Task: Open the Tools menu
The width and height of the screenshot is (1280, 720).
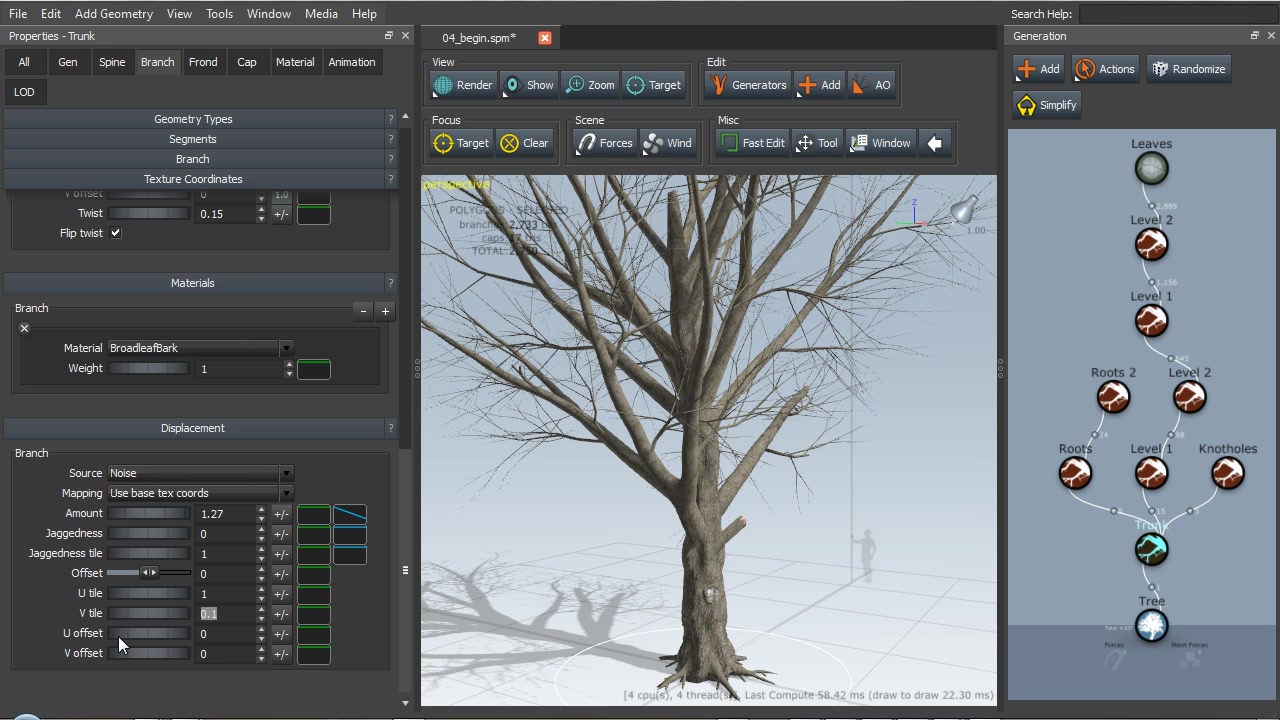Action: pyautogui.click(x=219, y=13)
